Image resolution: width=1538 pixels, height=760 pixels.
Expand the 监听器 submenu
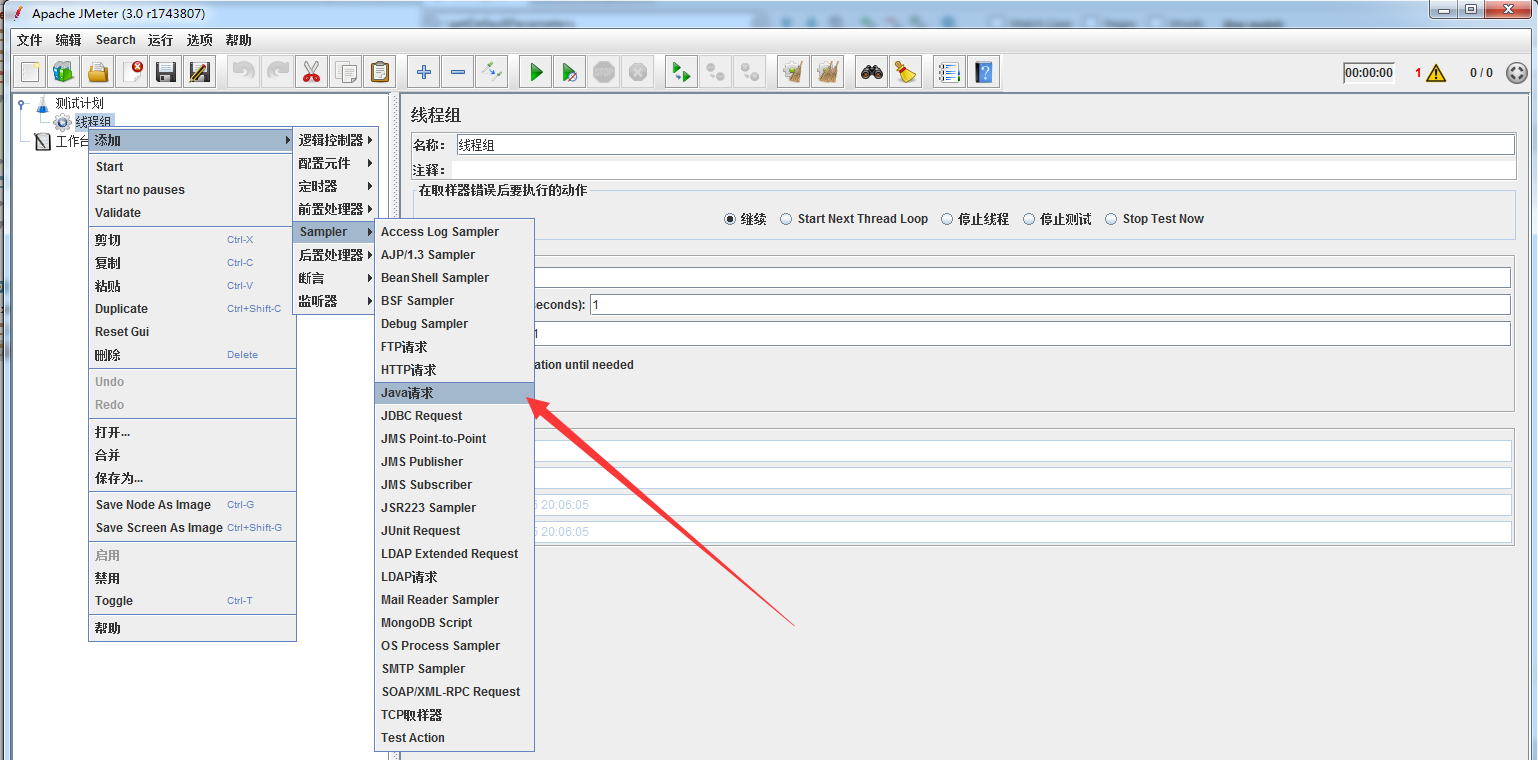335,301
